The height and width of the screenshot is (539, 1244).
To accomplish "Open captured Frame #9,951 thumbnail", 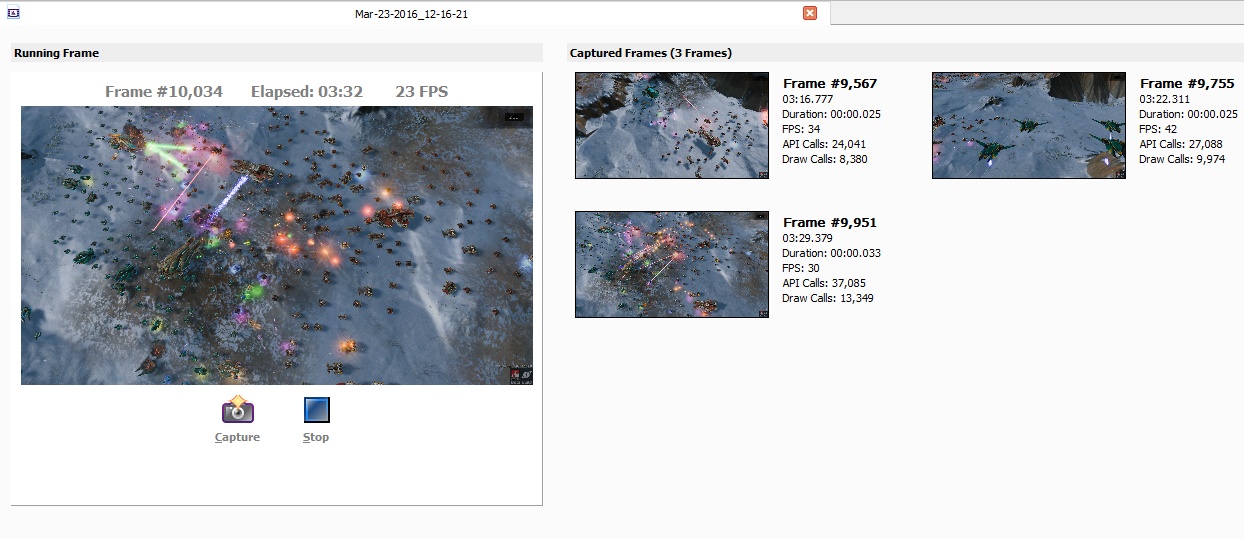I will pyautogui.click(x=672, y=264).
